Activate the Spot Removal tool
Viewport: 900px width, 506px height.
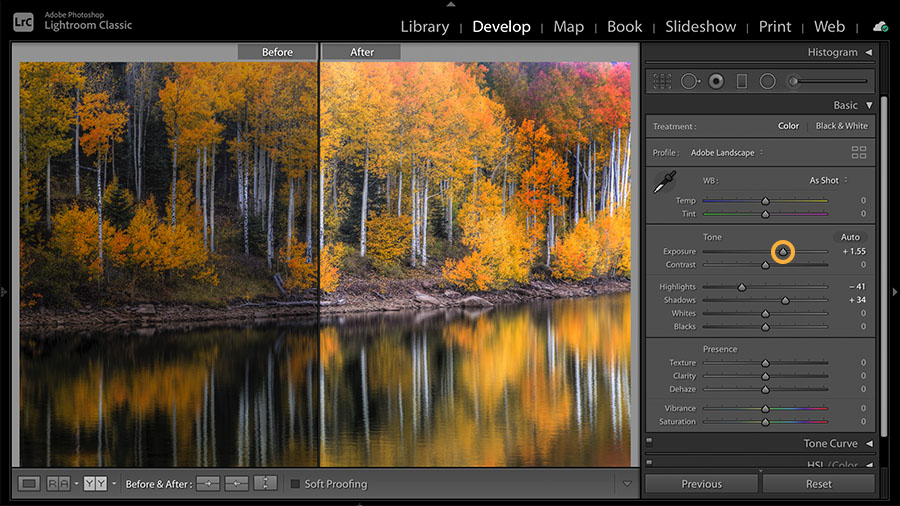pos(690,81)
